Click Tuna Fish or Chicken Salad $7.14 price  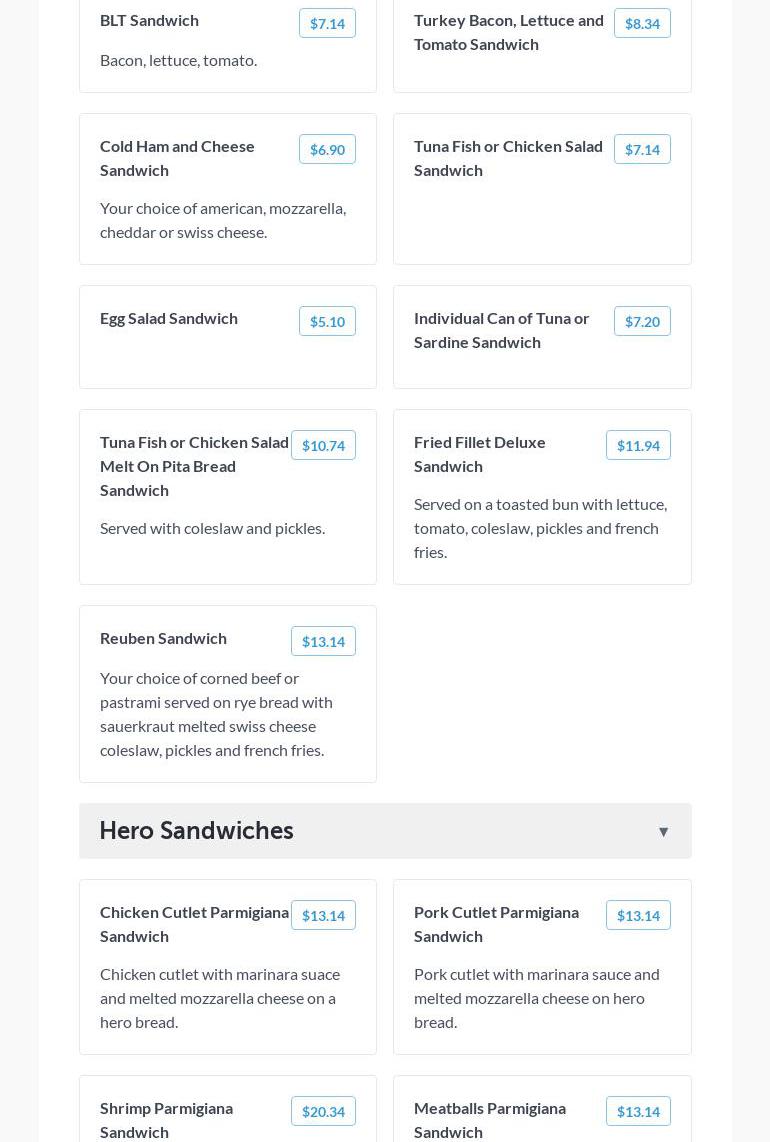click(x=642, y=149)
